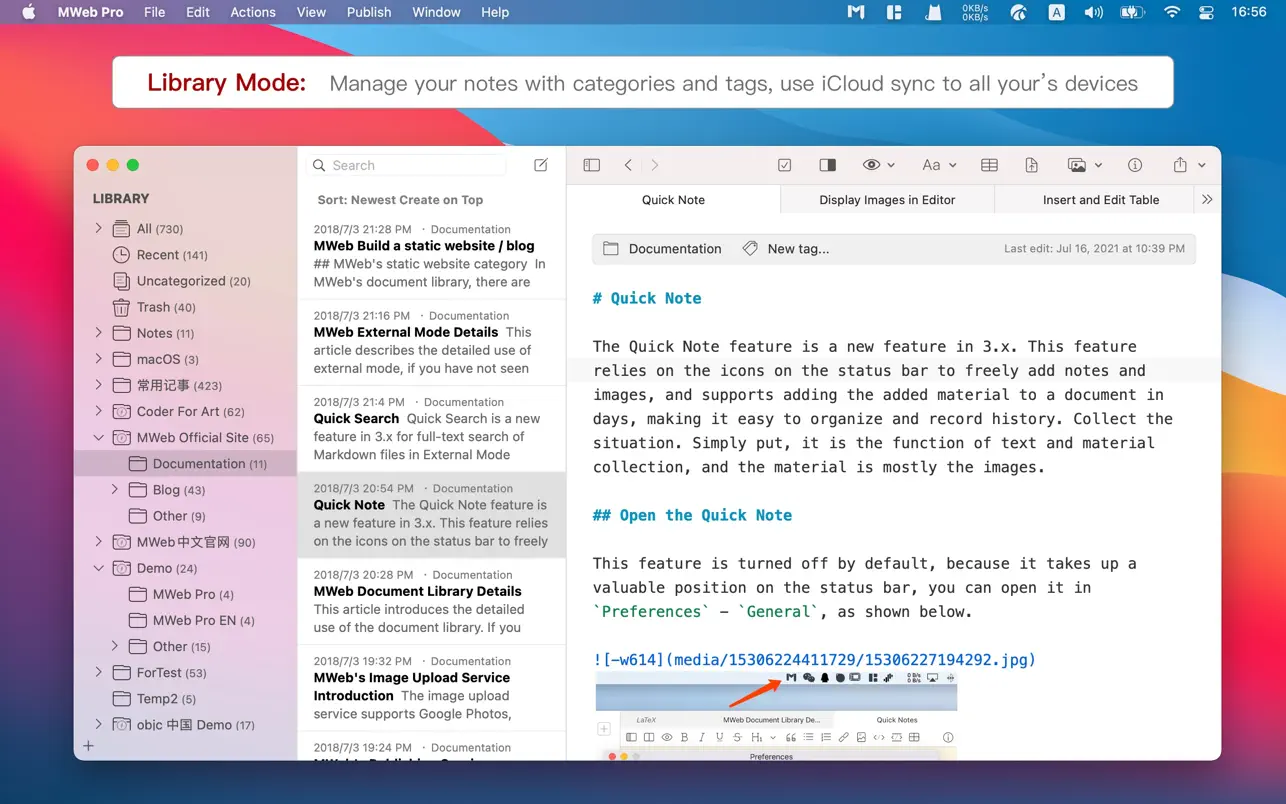Toggle the checkbox todo toolbar button
Image resolution: width=1286 pixels, height=804 pixels.
tap(785, 165)
